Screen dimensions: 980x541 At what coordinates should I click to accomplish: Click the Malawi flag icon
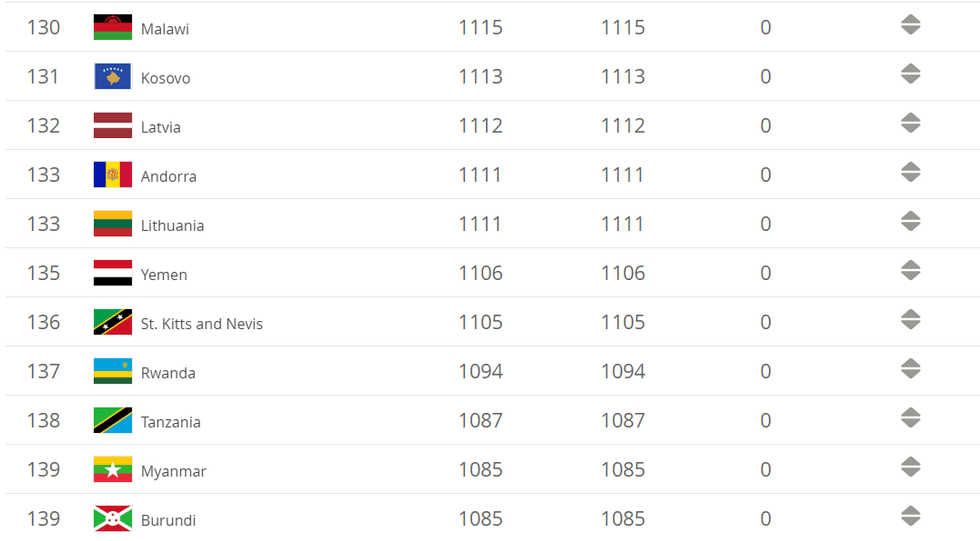tap(113, 27)
